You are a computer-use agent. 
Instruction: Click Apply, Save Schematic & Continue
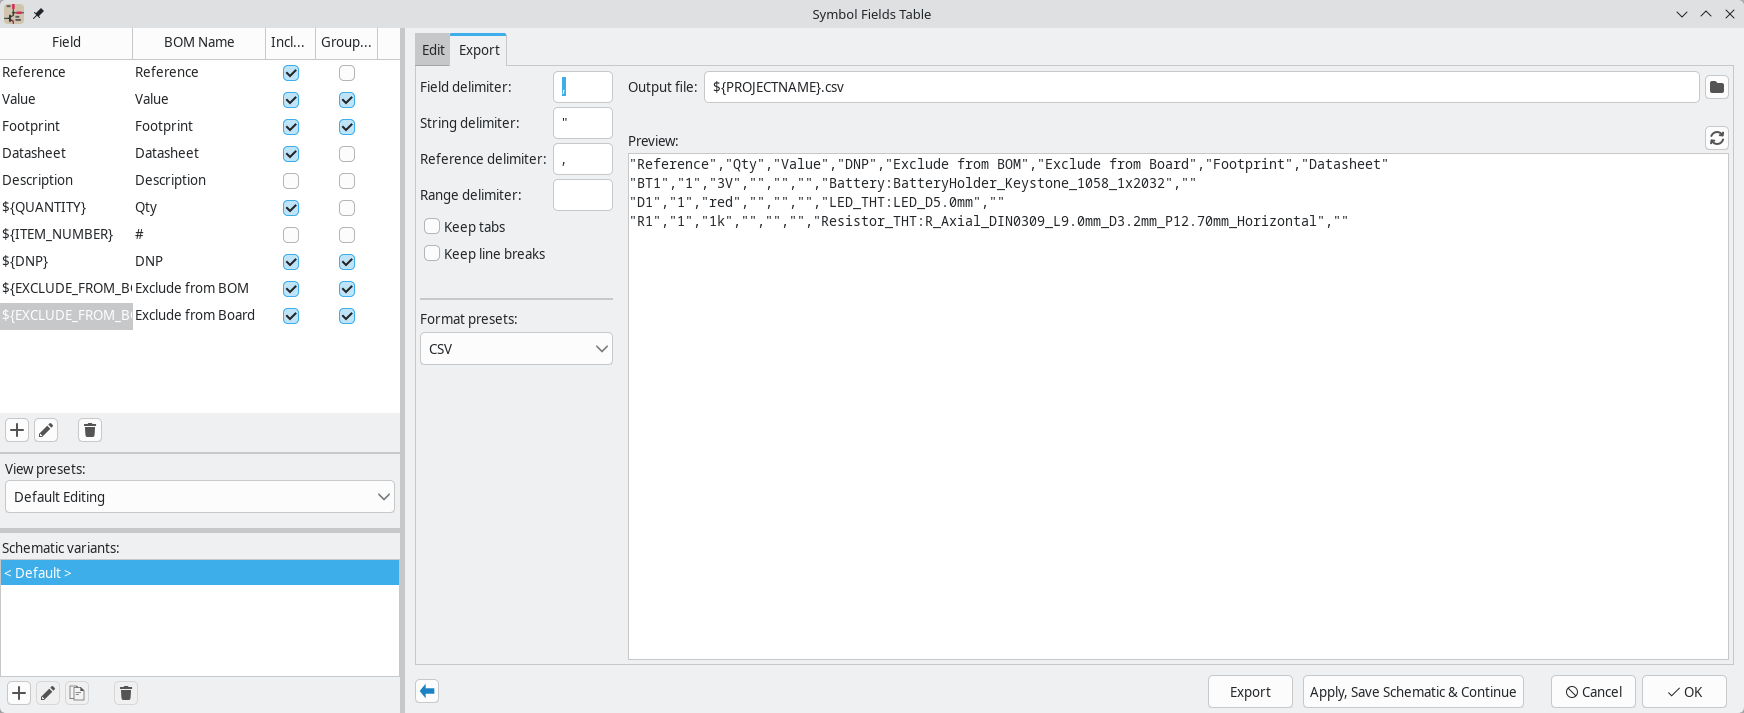tap(1412, 692)
